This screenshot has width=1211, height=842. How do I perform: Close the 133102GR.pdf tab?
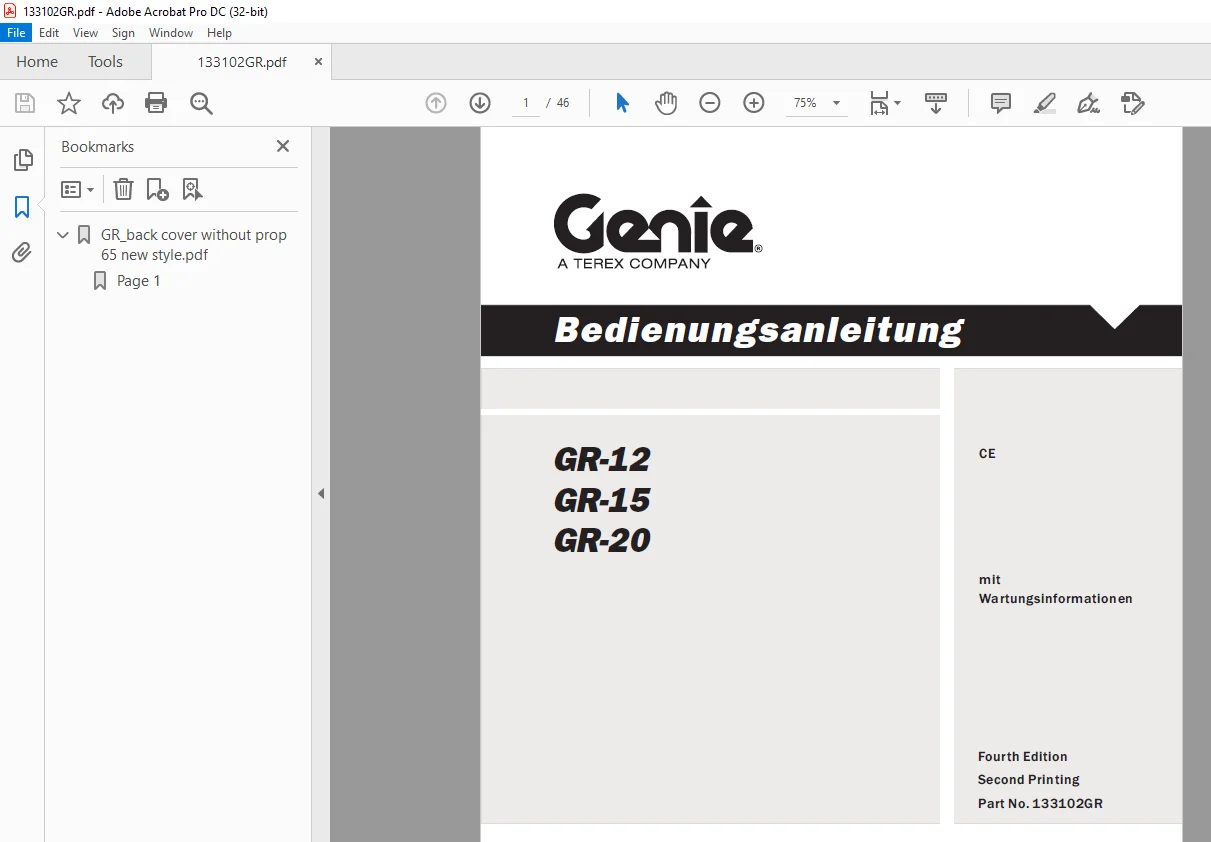coord(318,61)
